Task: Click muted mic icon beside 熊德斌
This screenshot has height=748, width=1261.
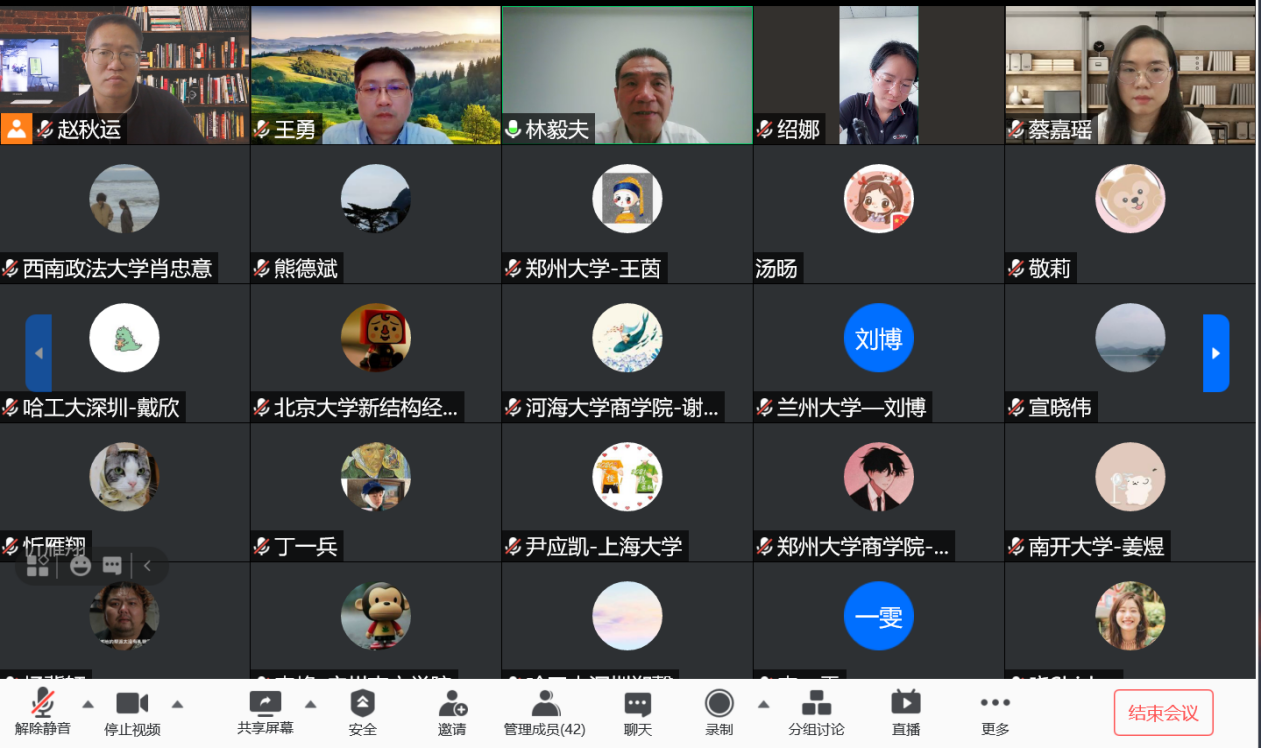Action: click(262, 269)
